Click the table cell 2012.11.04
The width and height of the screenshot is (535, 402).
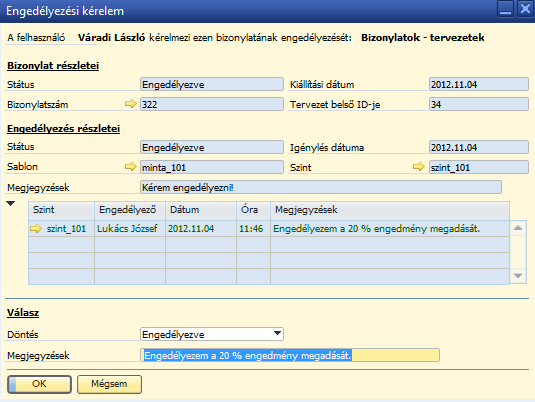coord(201,228)
